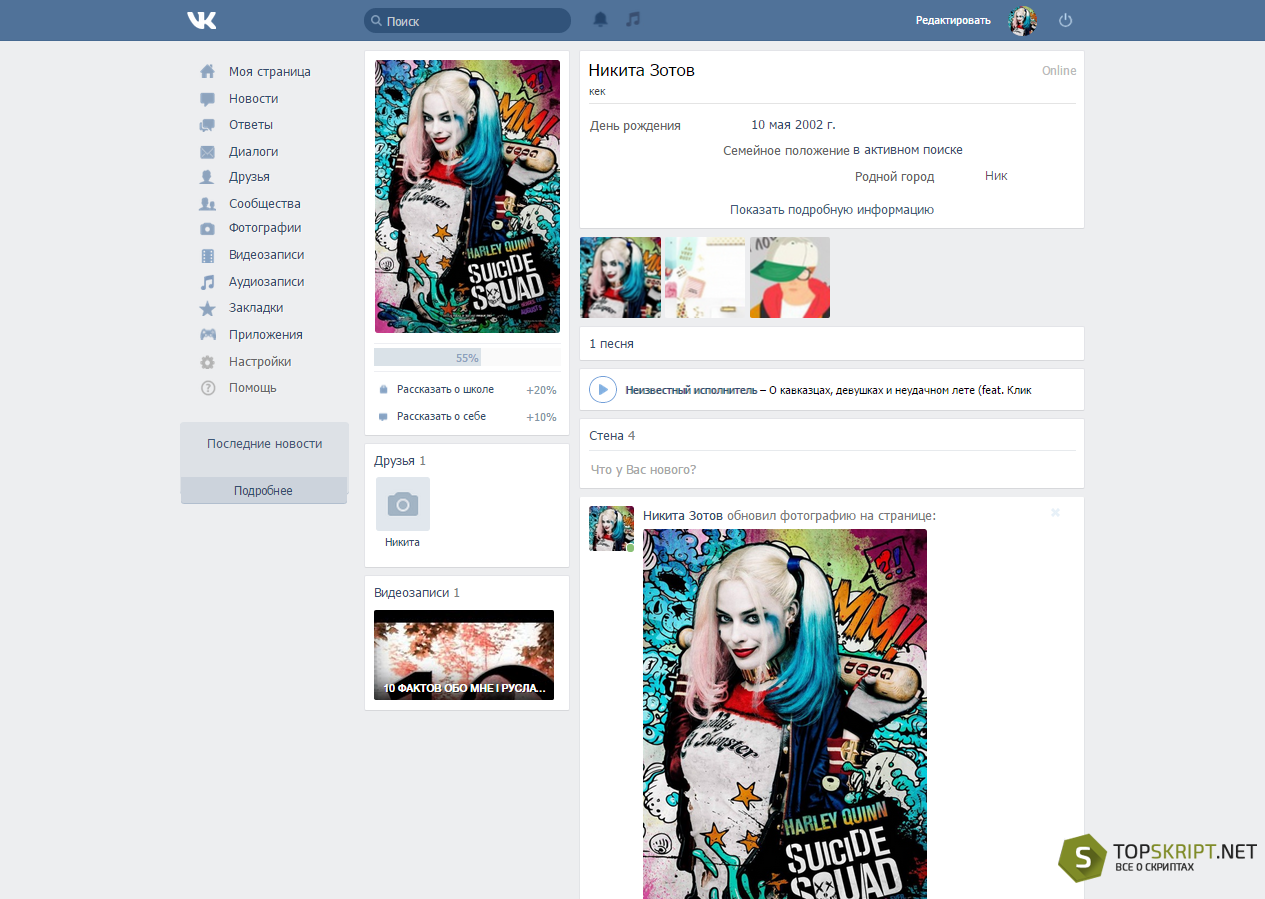
Task: Select Сообщества menu entry
Action: pos(265,204)
